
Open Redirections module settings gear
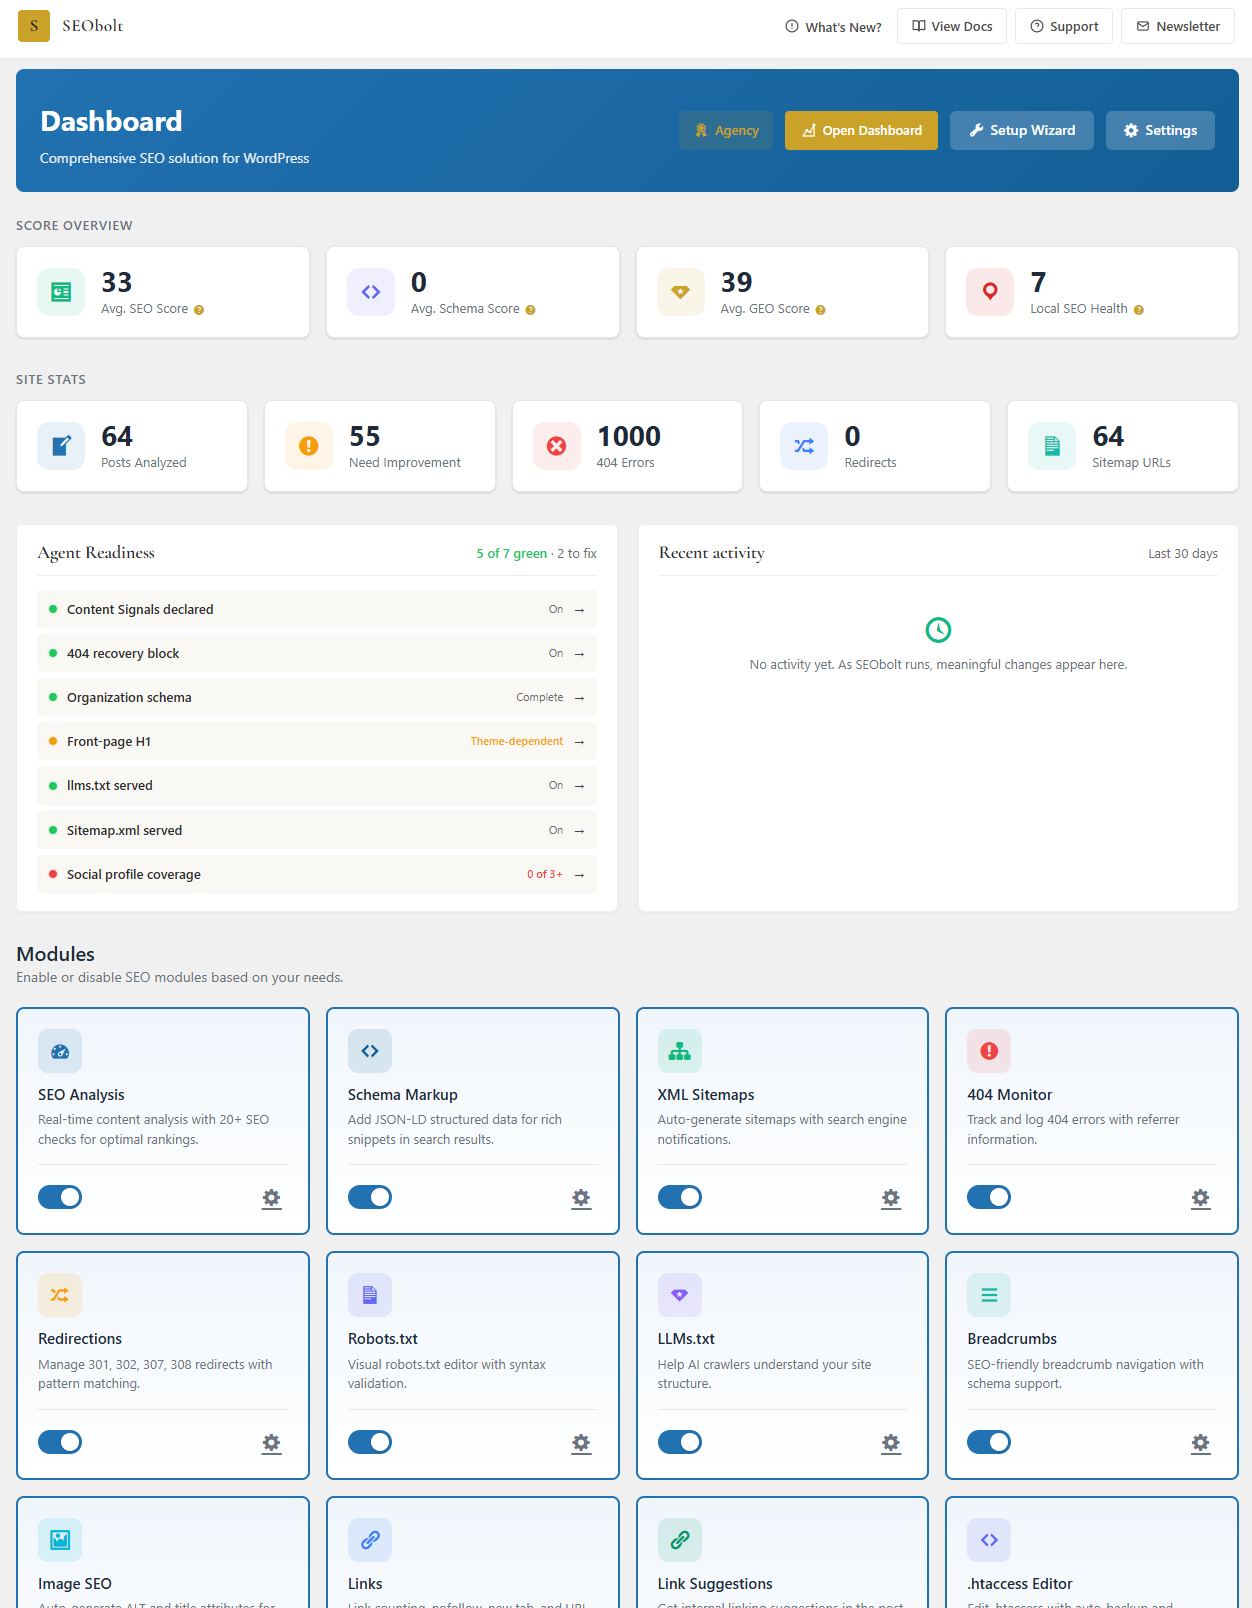tap(271, 1443)
